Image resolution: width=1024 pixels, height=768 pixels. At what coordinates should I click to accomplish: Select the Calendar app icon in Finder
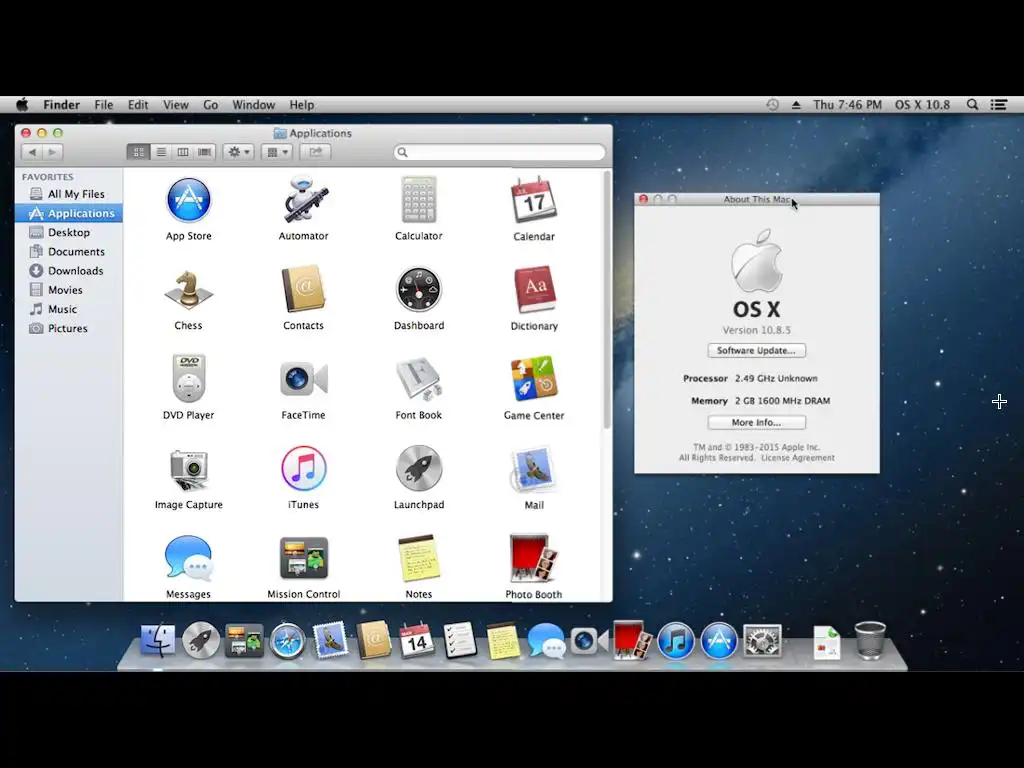pyautogui.click(x=534, y=200)
